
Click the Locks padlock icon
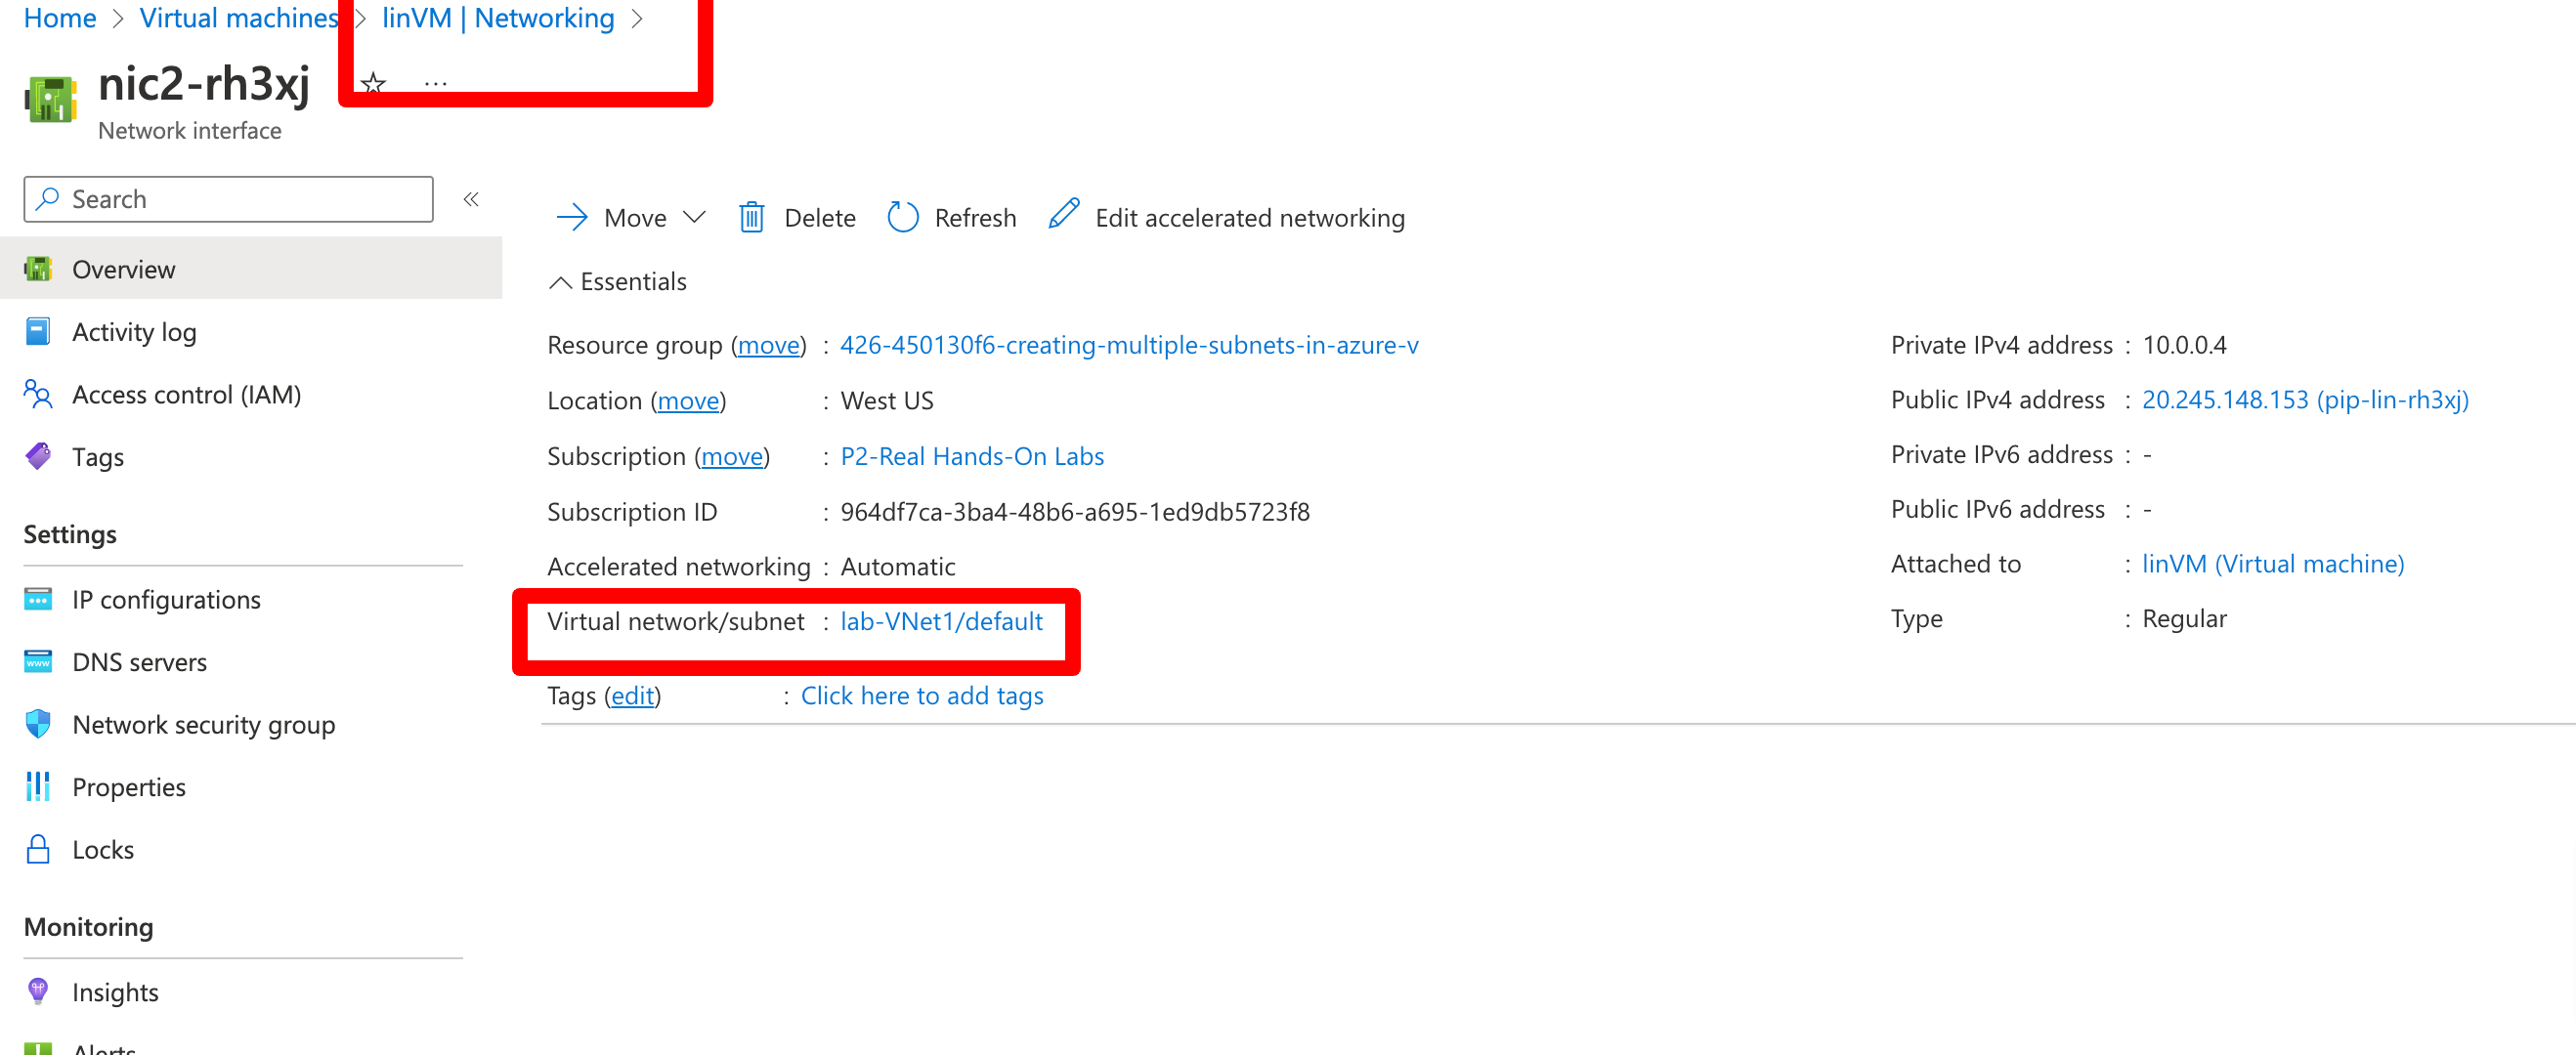click(38, 849)
